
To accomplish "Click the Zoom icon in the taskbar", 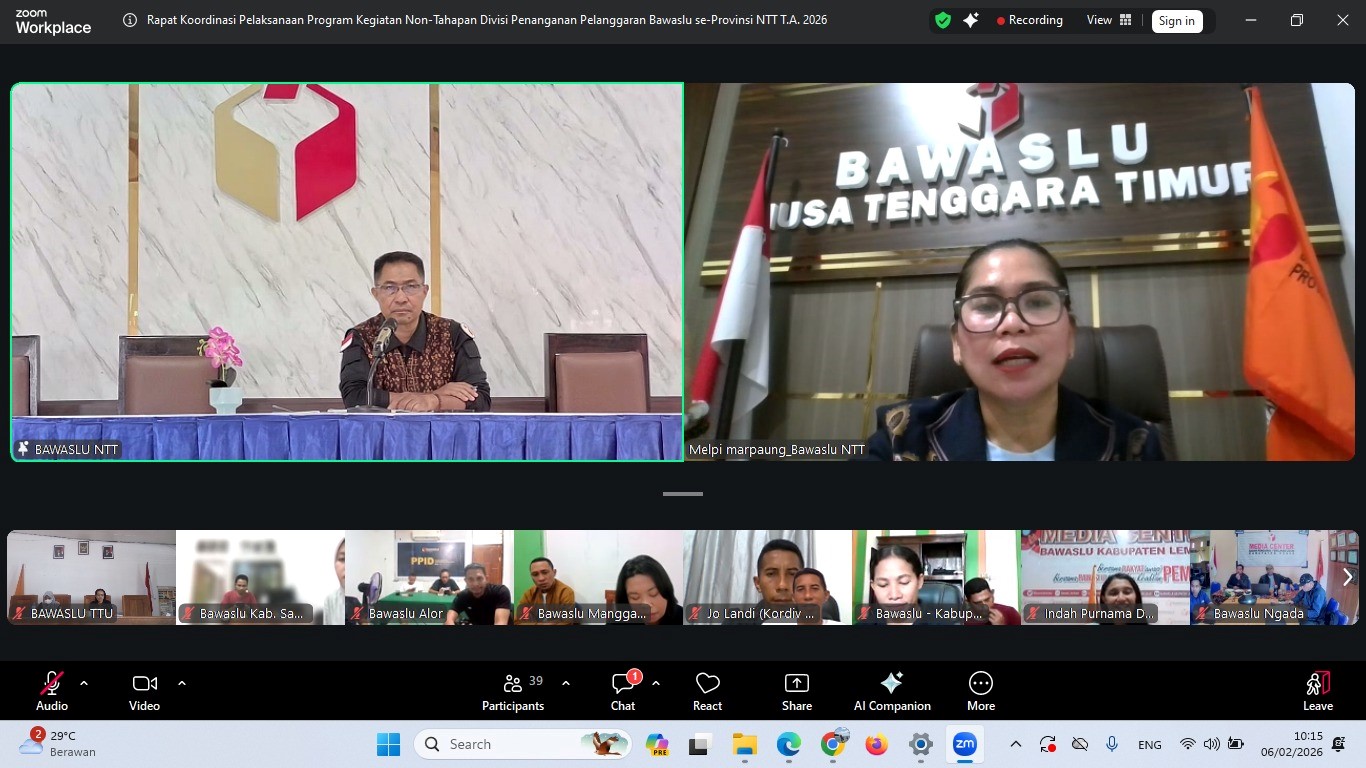I will pos(965,744).
